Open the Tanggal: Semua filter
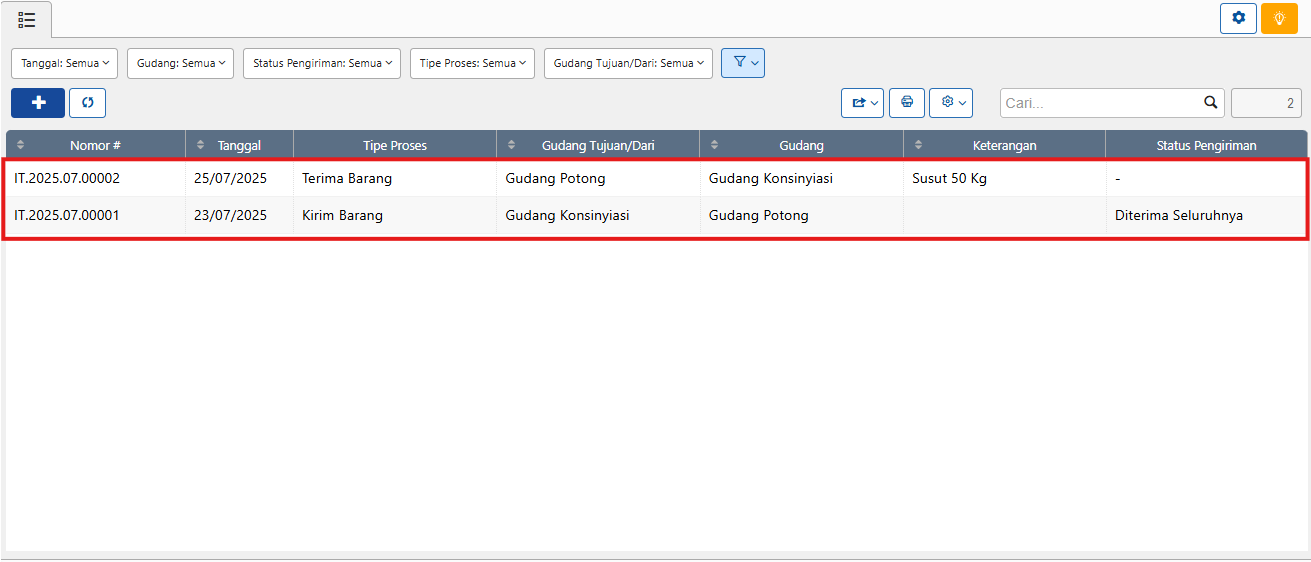This screenshot has height=562, width=1311. click(x=65, y=63)
